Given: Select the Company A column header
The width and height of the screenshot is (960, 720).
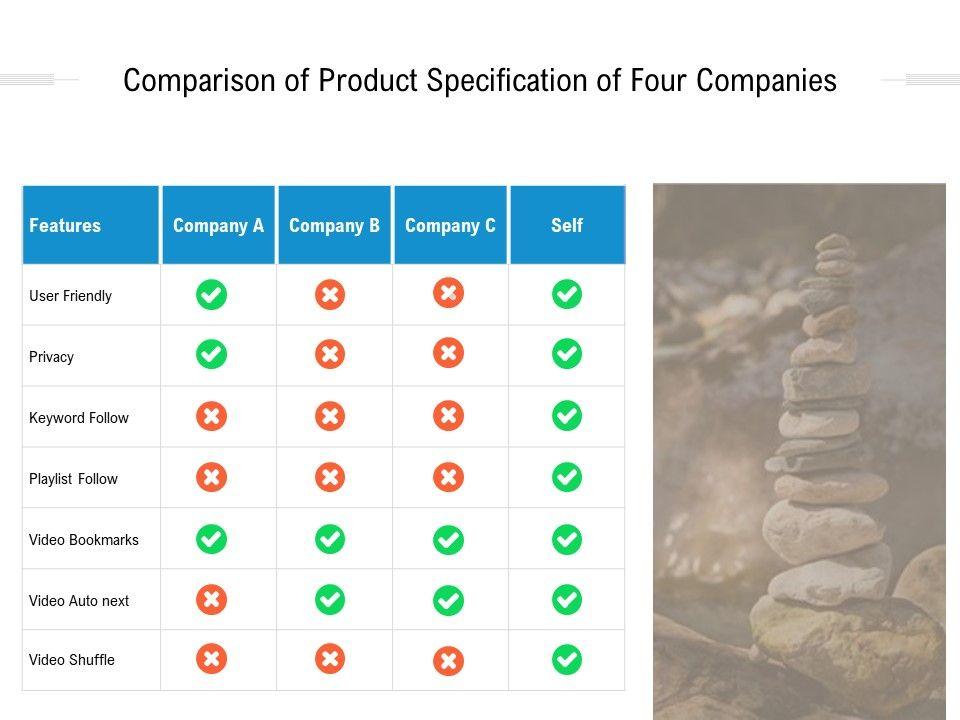Looking at the screenshot, I should tap(218, 225).
